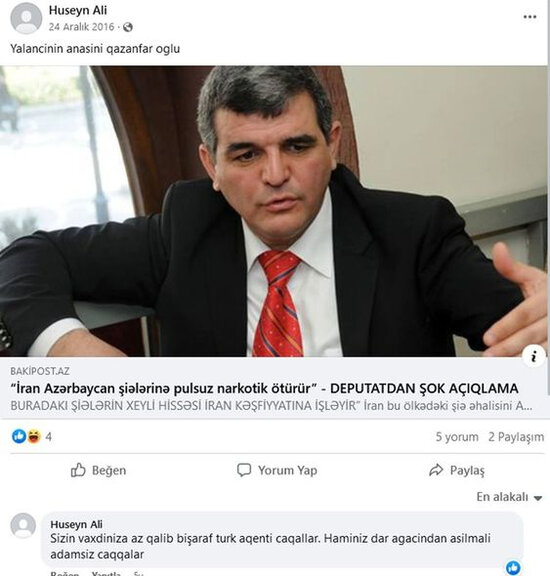Click like reaction badge on the comment
Screen dimensions: 550x576
[513, 568]
